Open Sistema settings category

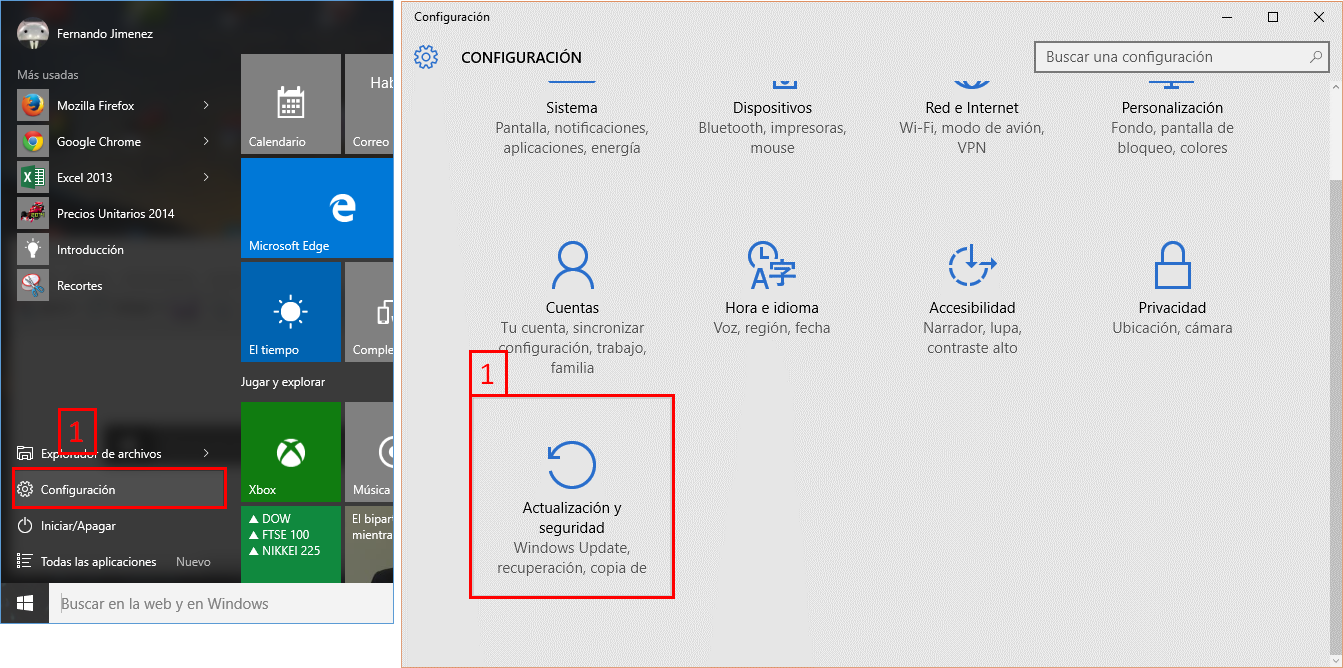coord(572,118)
